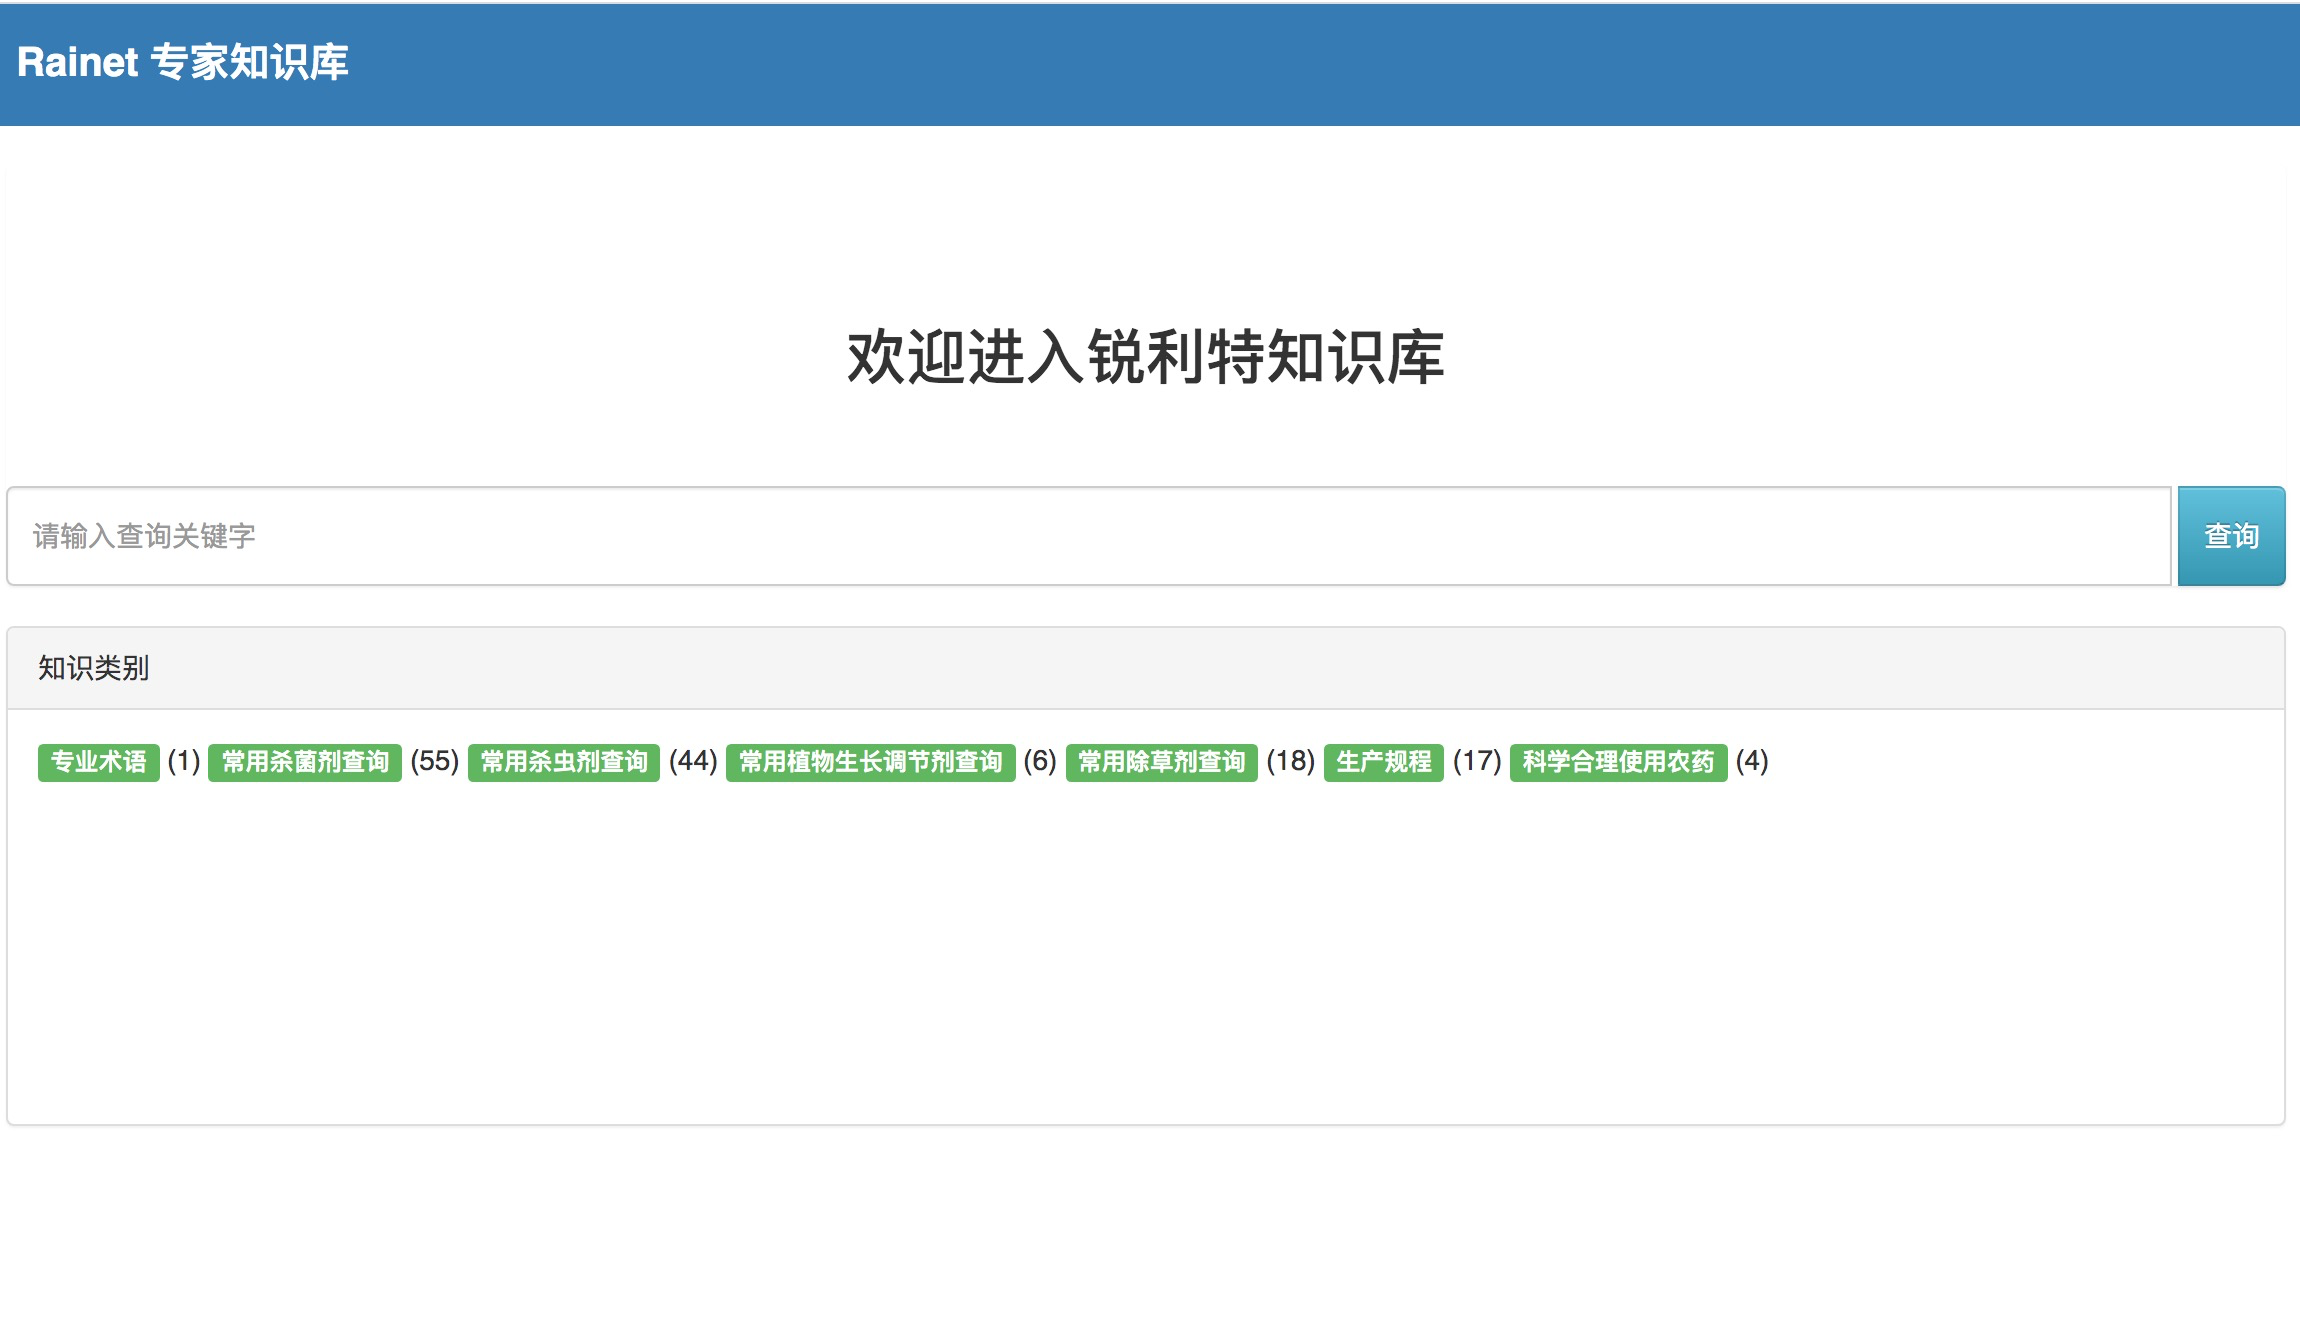The height and width of the screenshot is (1326, 2300).
Task: Click the (18) count after 常用除草剂查询
Action: tap(1291, 761)
